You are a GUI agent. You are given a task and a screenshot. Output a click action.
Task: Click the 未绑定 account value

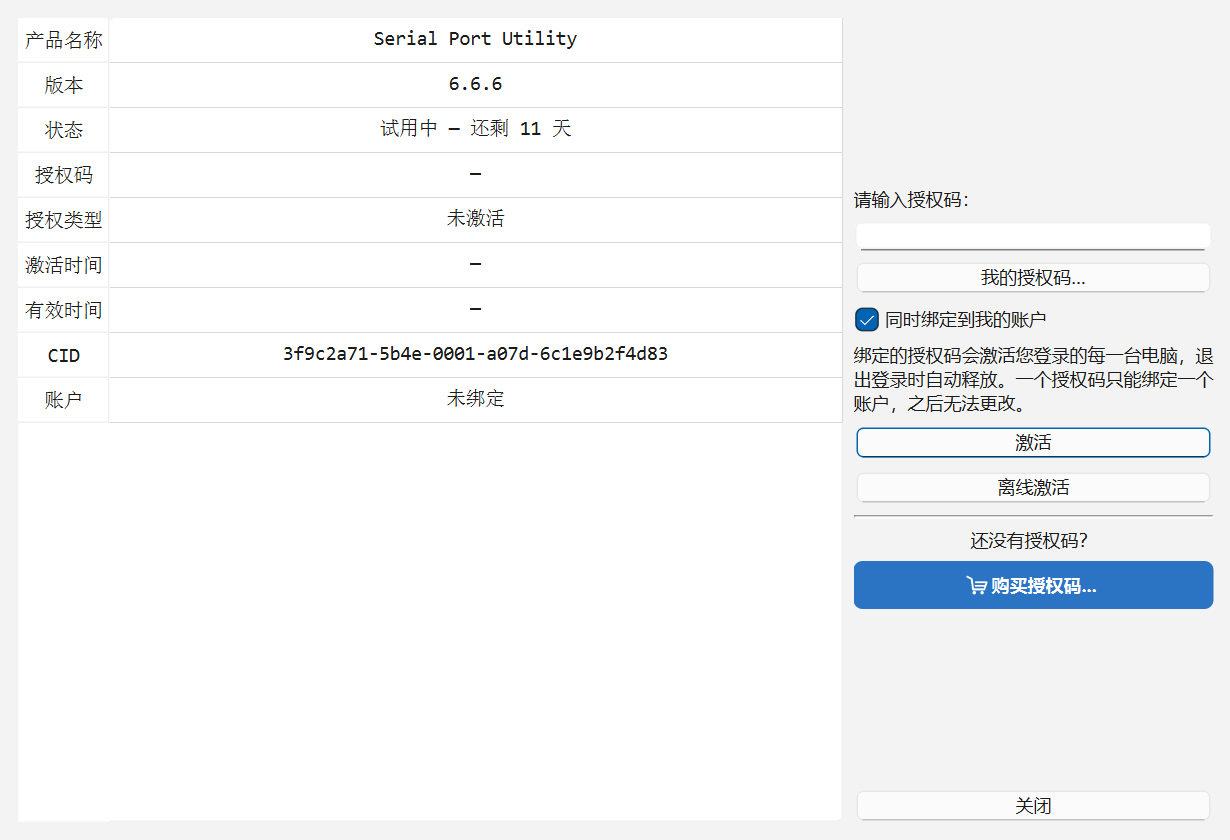[475, 399]
